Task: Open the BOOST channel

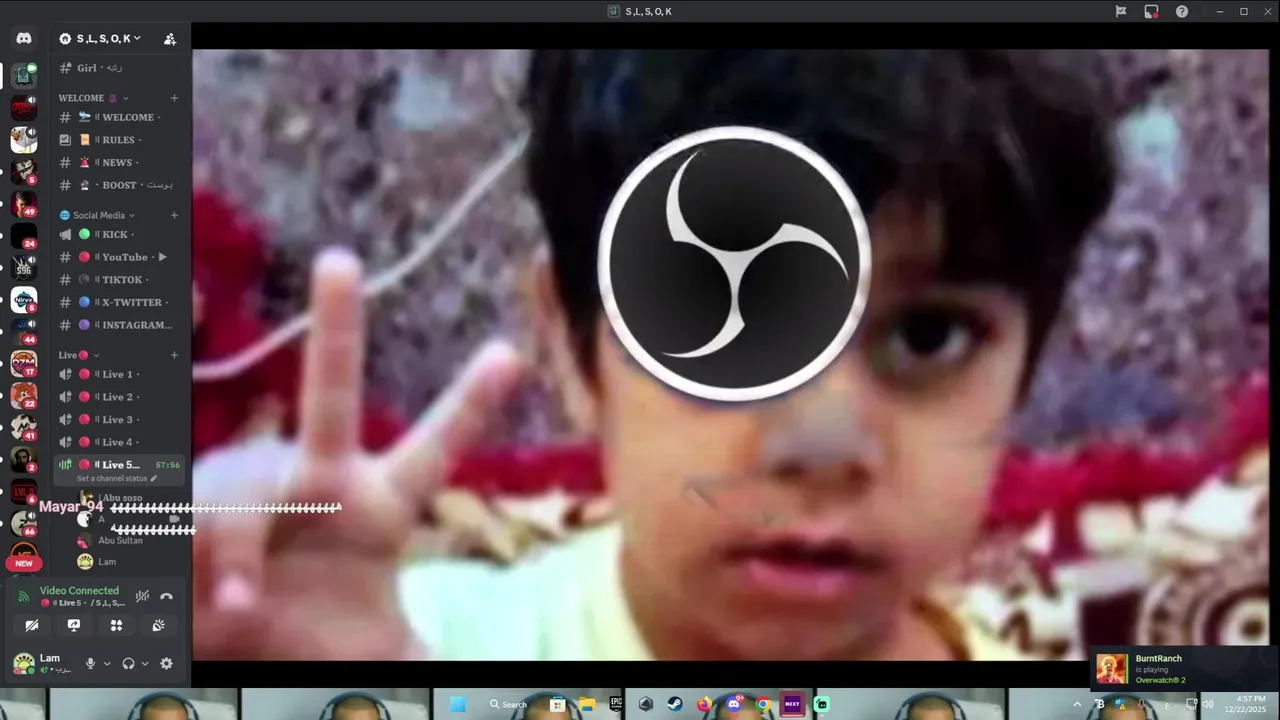Action: (118, 185)
